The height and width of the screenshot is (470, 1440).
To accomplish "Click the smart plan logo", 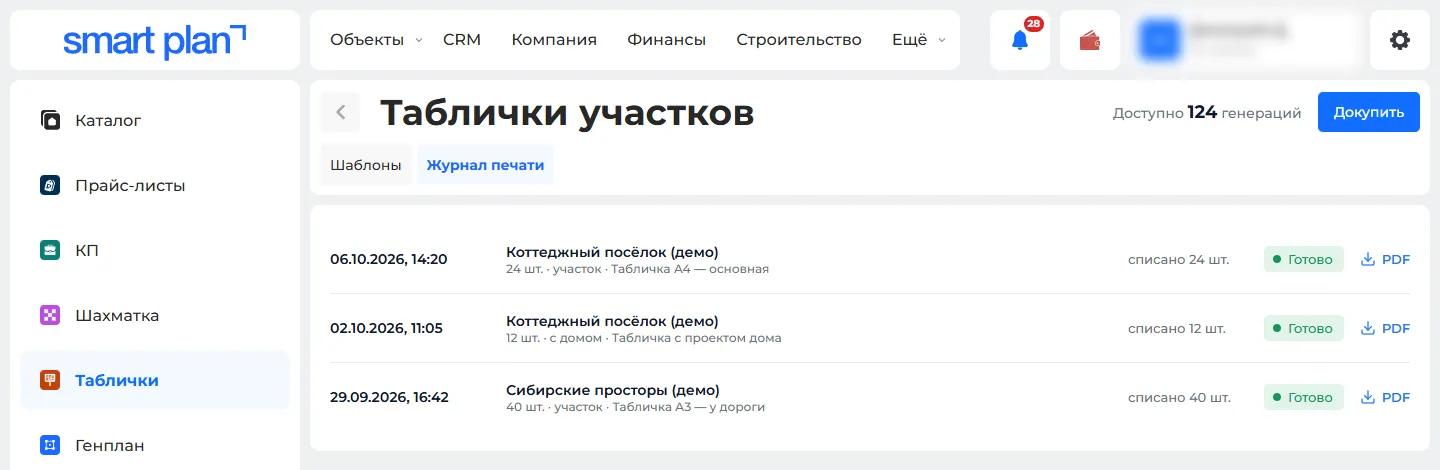I will tap(154, 40).
